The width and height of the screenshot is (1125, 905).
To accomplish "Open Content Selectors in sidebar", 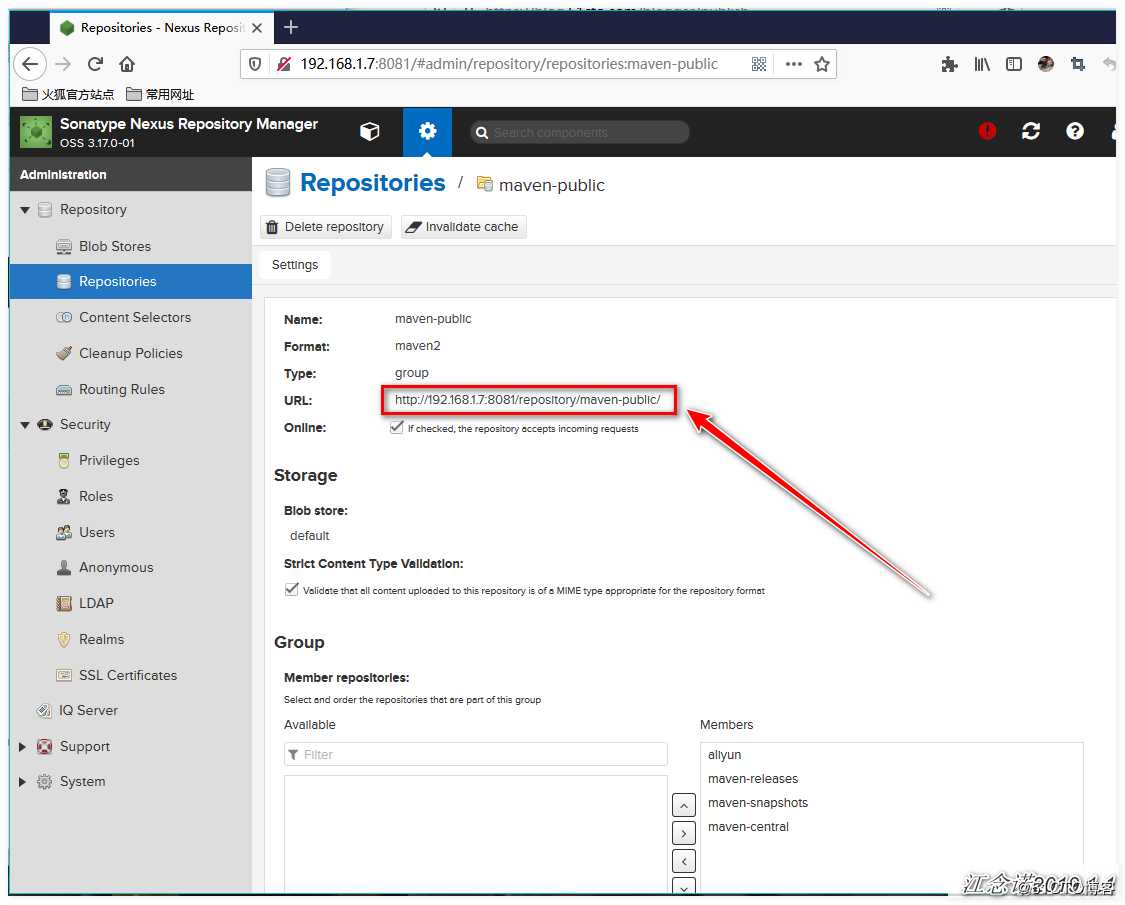I will [x=135, y=317].
